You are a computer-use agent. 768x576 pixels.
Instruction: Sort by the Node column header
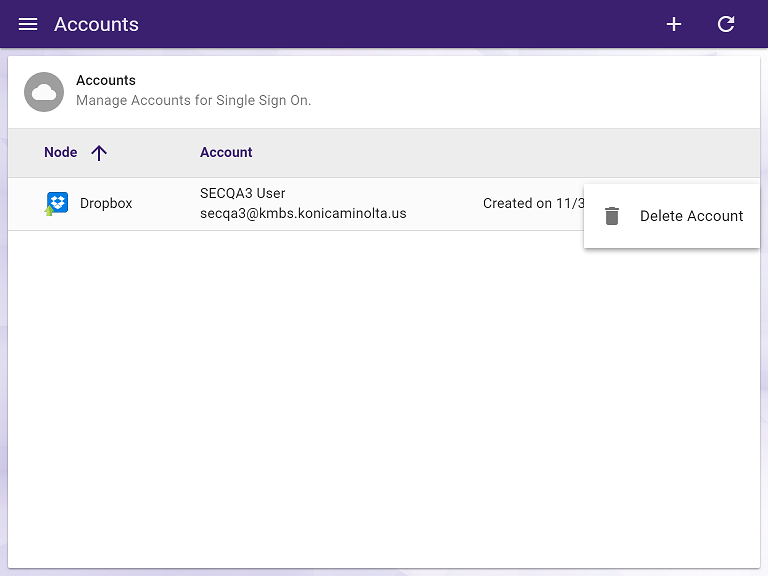pyautogui.click(x=60, y=152)
